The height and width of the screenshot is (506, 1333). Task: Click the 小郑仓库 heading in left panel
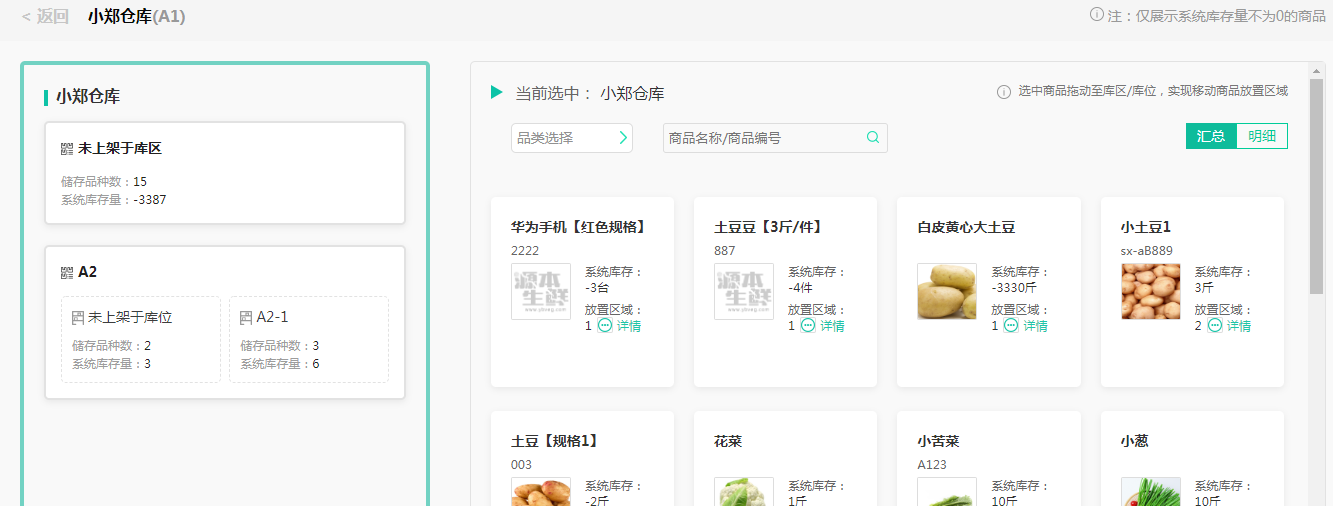point(88,97)
